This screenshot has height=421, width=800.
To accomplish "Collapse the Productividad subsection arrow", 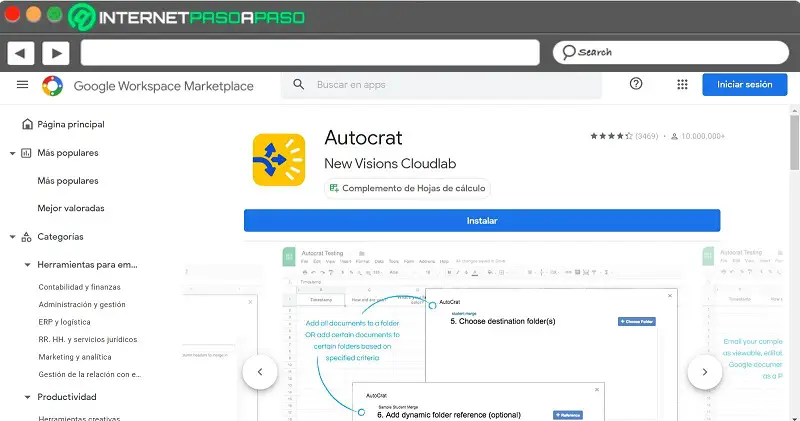I will point(28,397).
